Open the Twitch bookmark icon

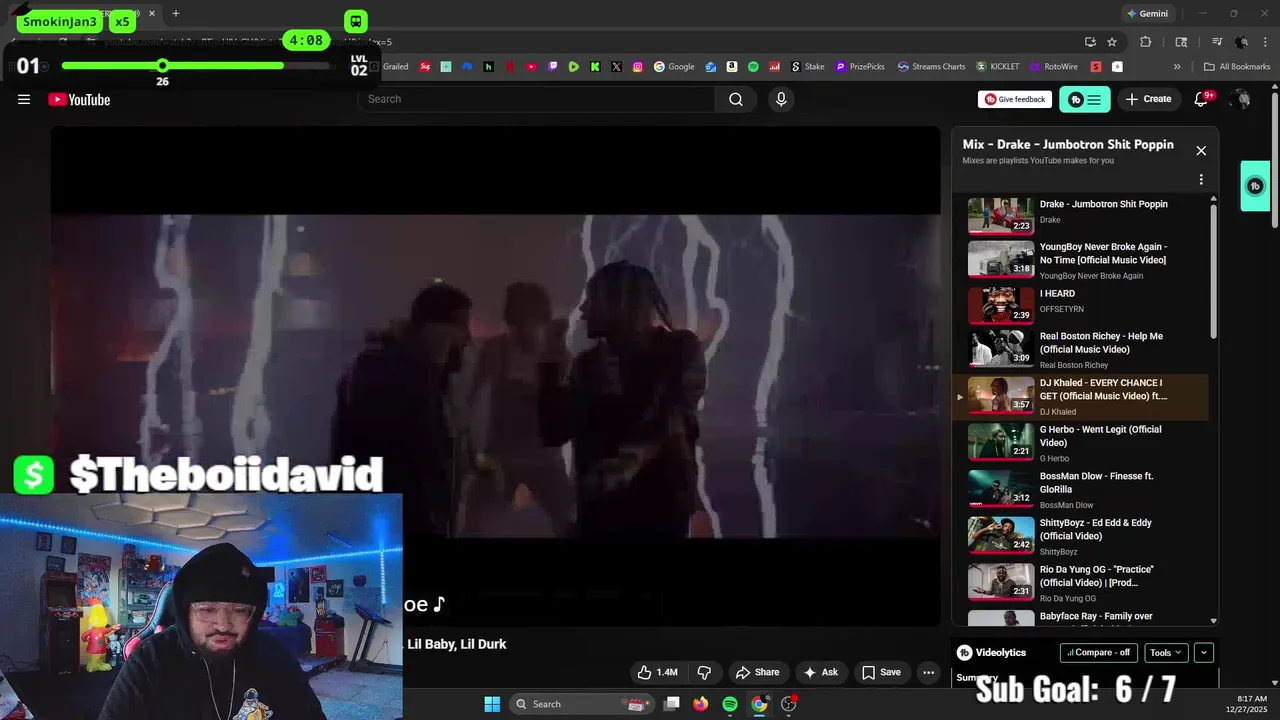tap(553, 67)
